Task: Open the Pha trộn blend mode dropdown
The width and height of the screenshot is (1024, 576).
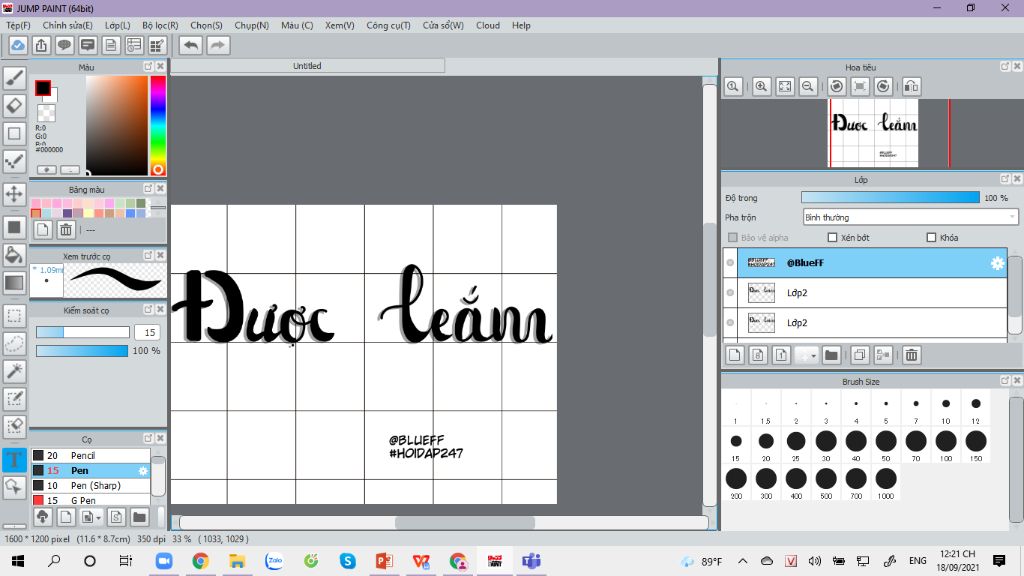Action: pos(910,217)
